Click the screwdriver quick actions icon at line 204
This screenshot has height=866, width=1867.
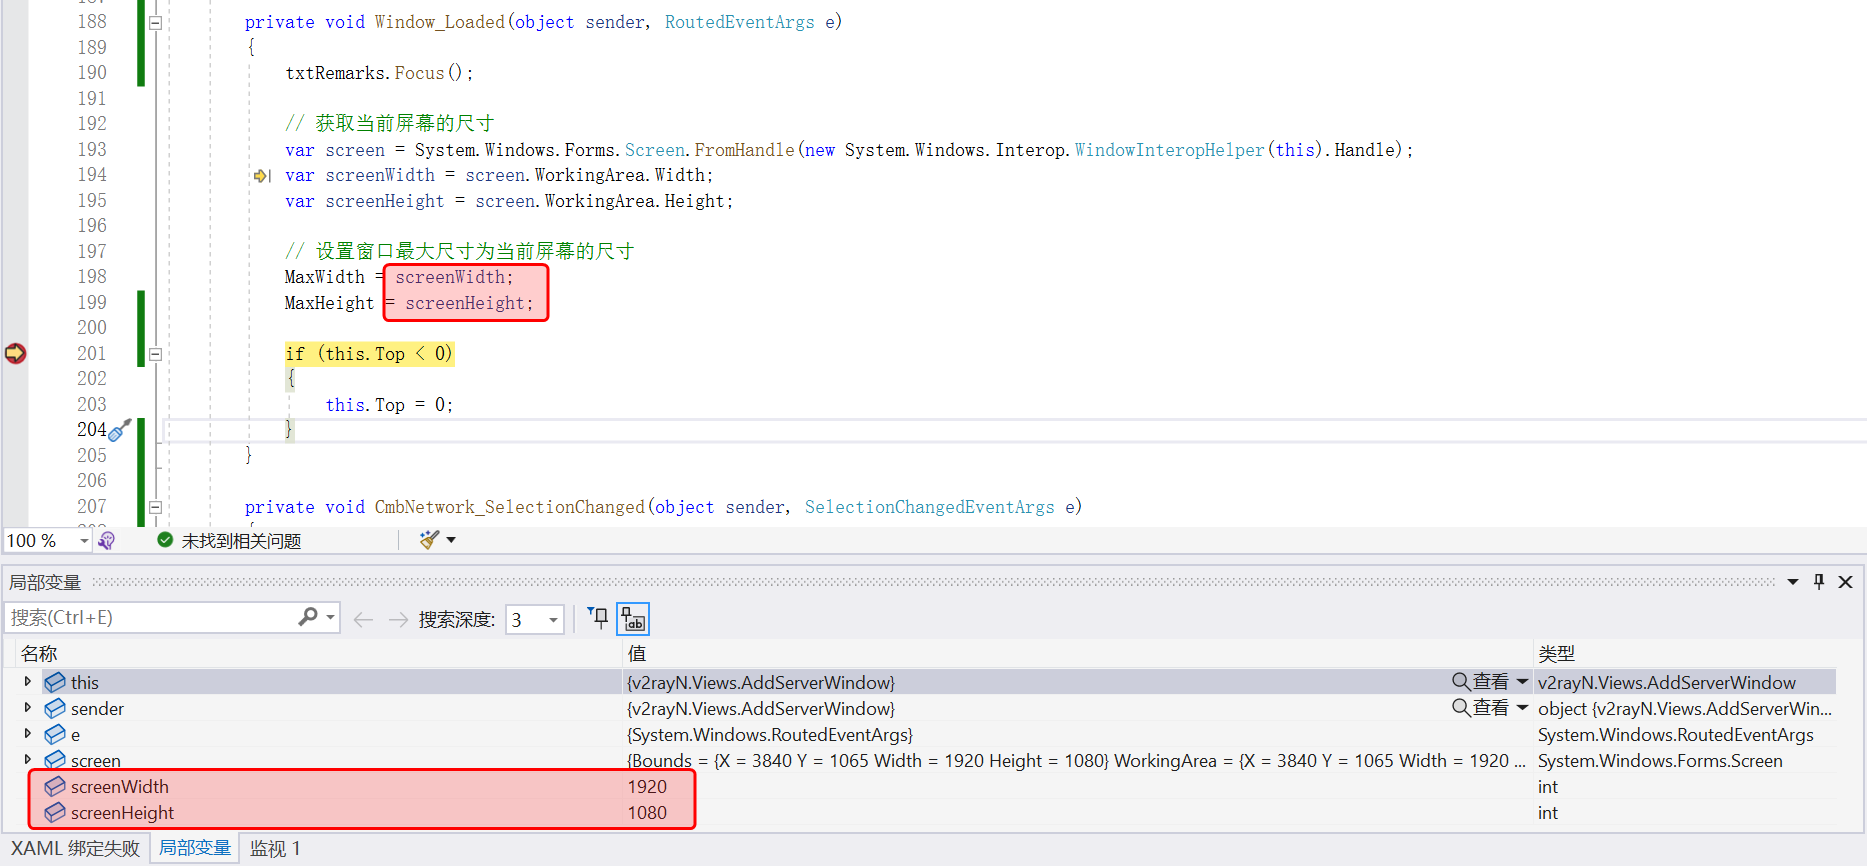[120, 431]
